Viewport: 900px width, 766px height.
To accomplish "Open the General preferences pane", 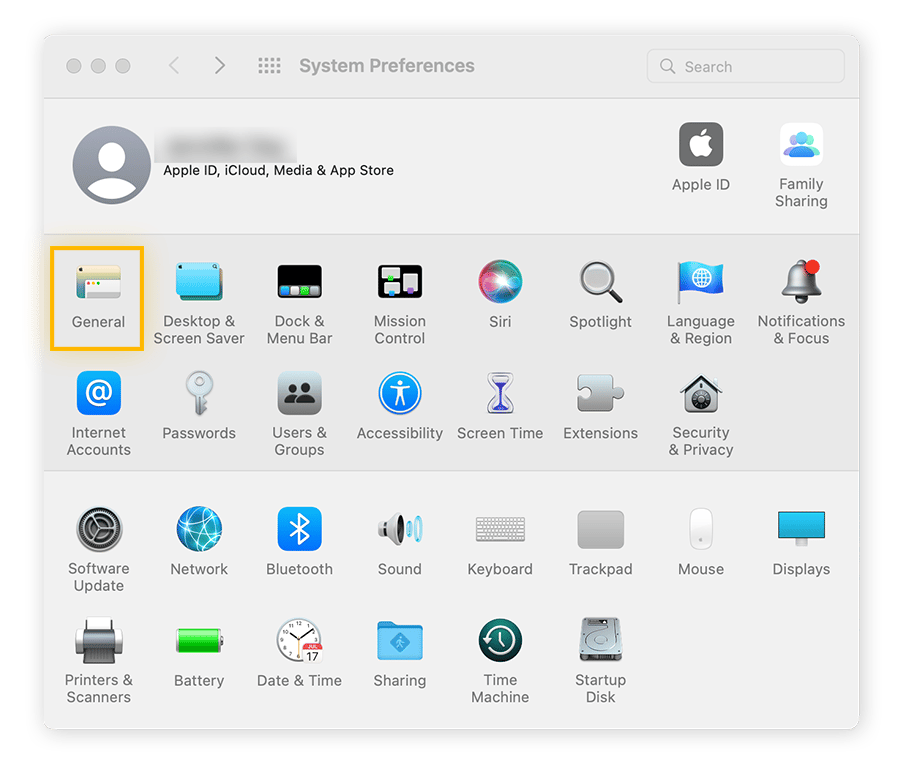I will (x=98, y=284).
